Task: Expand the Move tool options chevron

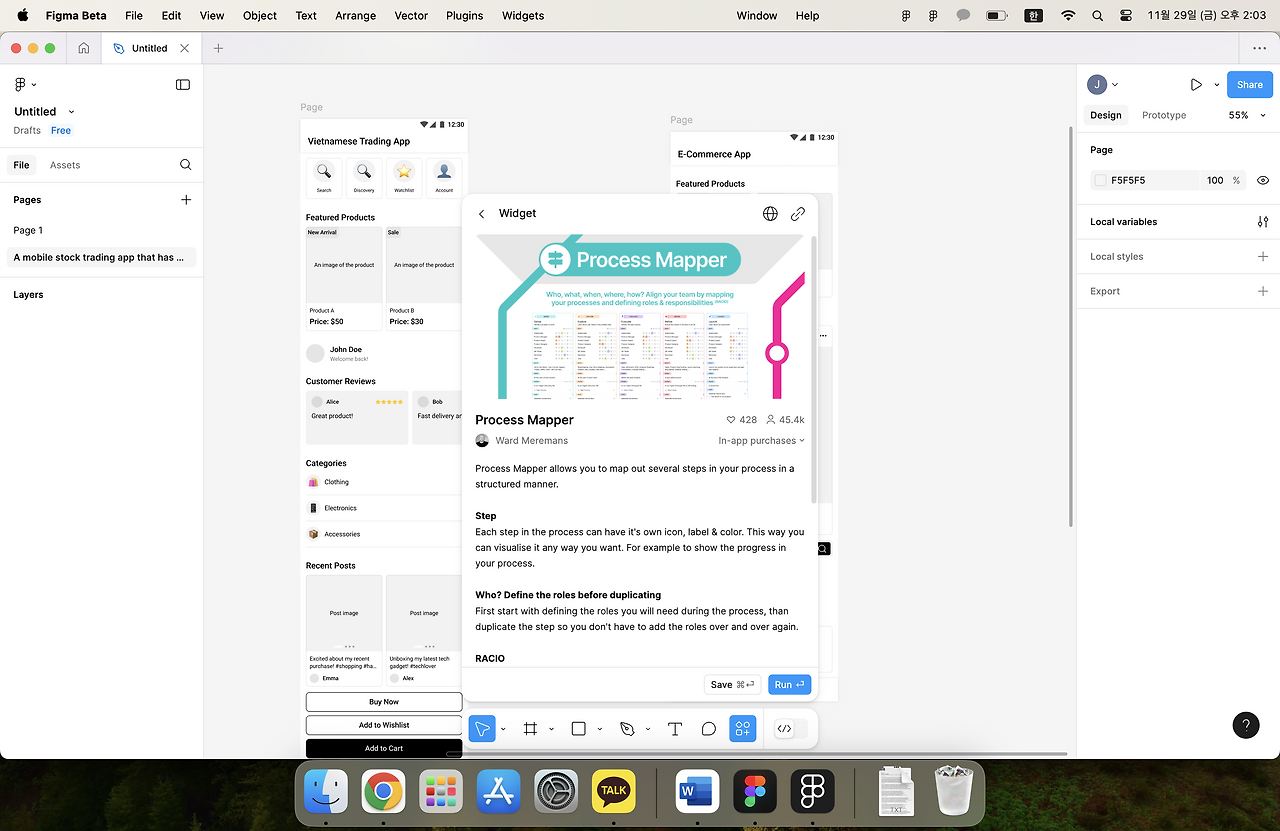Action: (503, 729)
